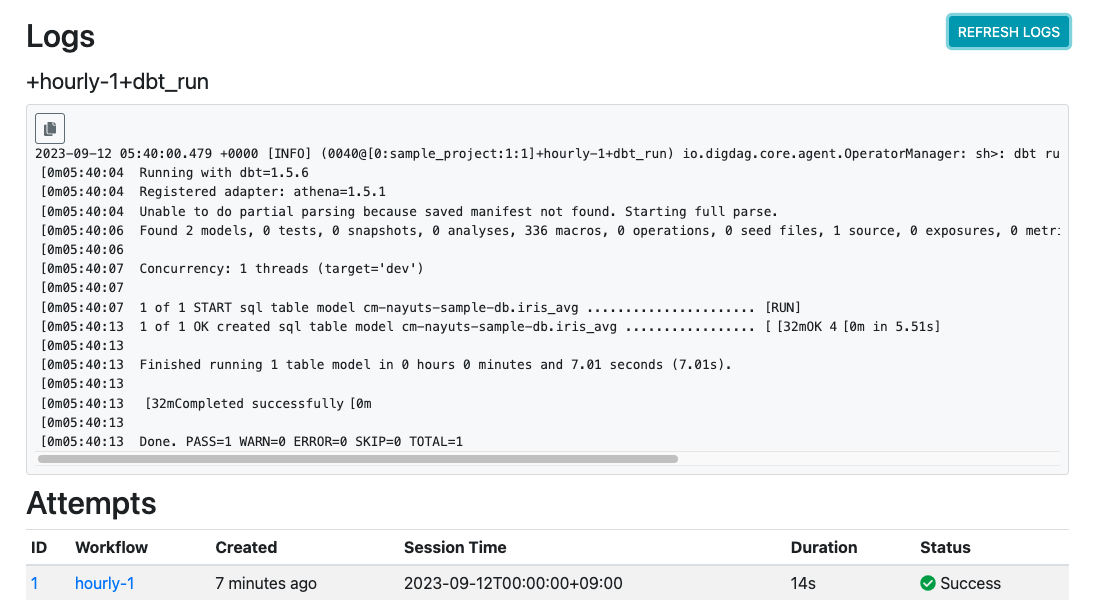The height and width of the screenshot is (606, 1095).
Task: Open attempt ID 1 link
Action: point(35,583)
